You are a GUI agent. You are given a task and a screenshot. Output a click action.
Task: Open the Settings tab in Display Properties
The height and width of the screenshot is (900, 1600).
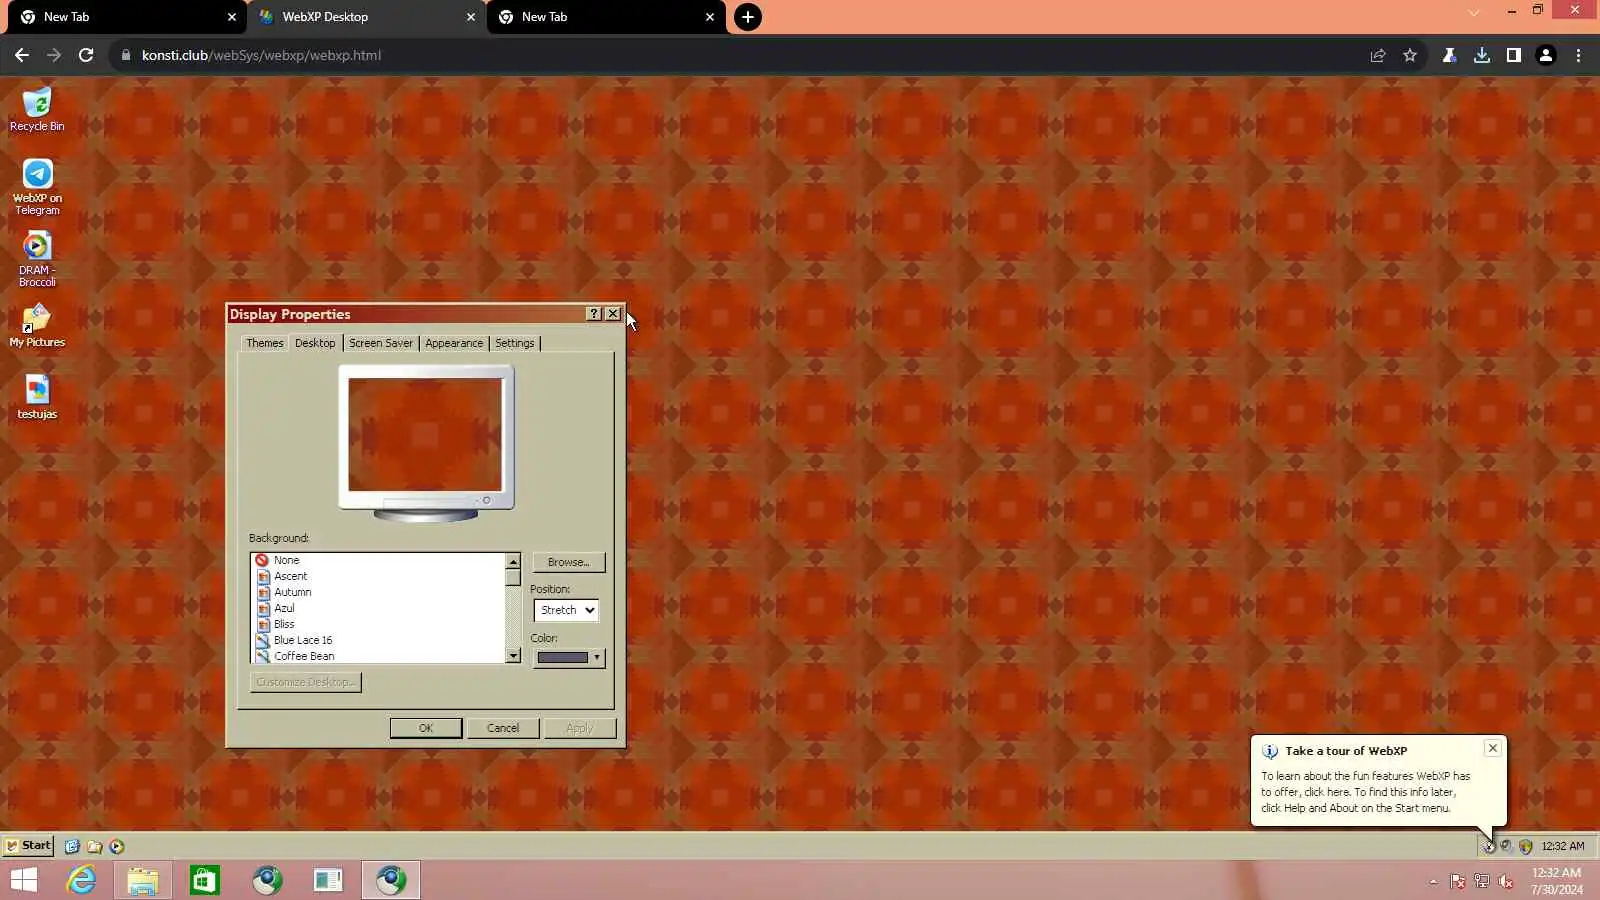click(x=515, y=343)
